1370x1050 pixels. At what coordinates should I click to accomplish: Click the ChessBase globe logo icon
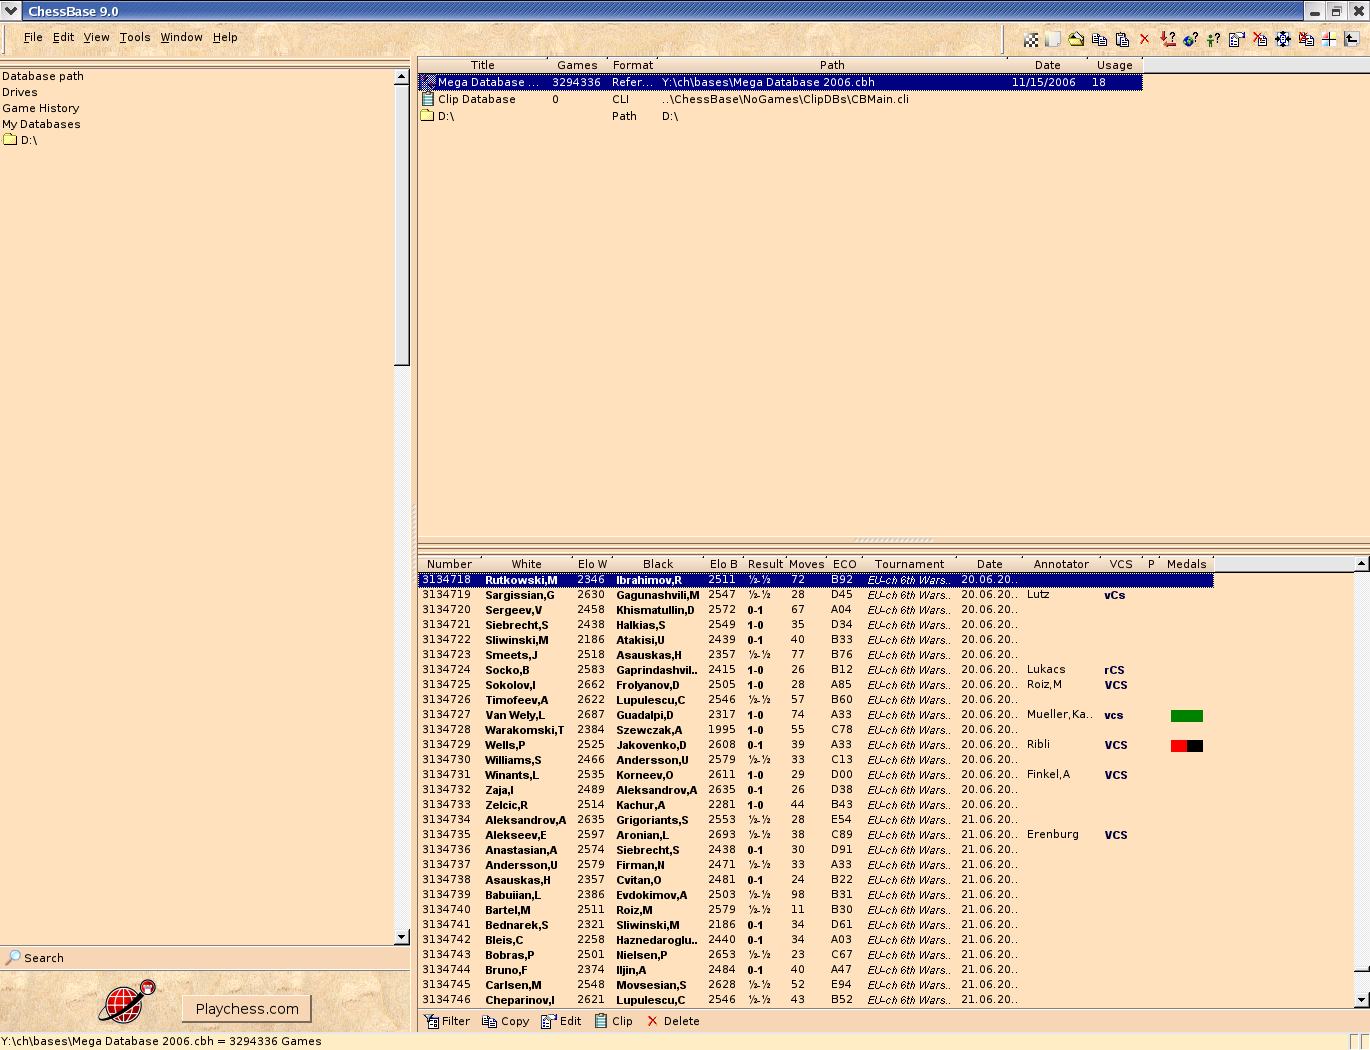click(x=126, y=1002)
